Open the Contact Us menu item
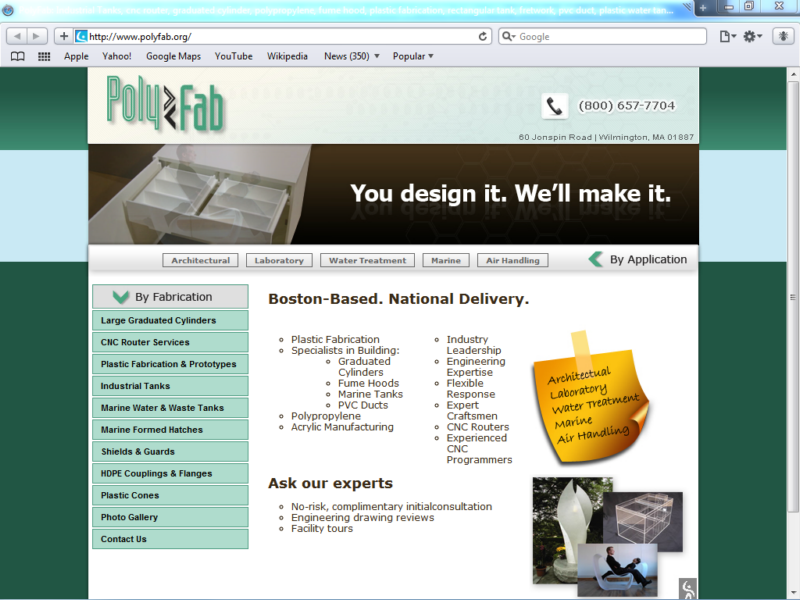 click(170, 539)
